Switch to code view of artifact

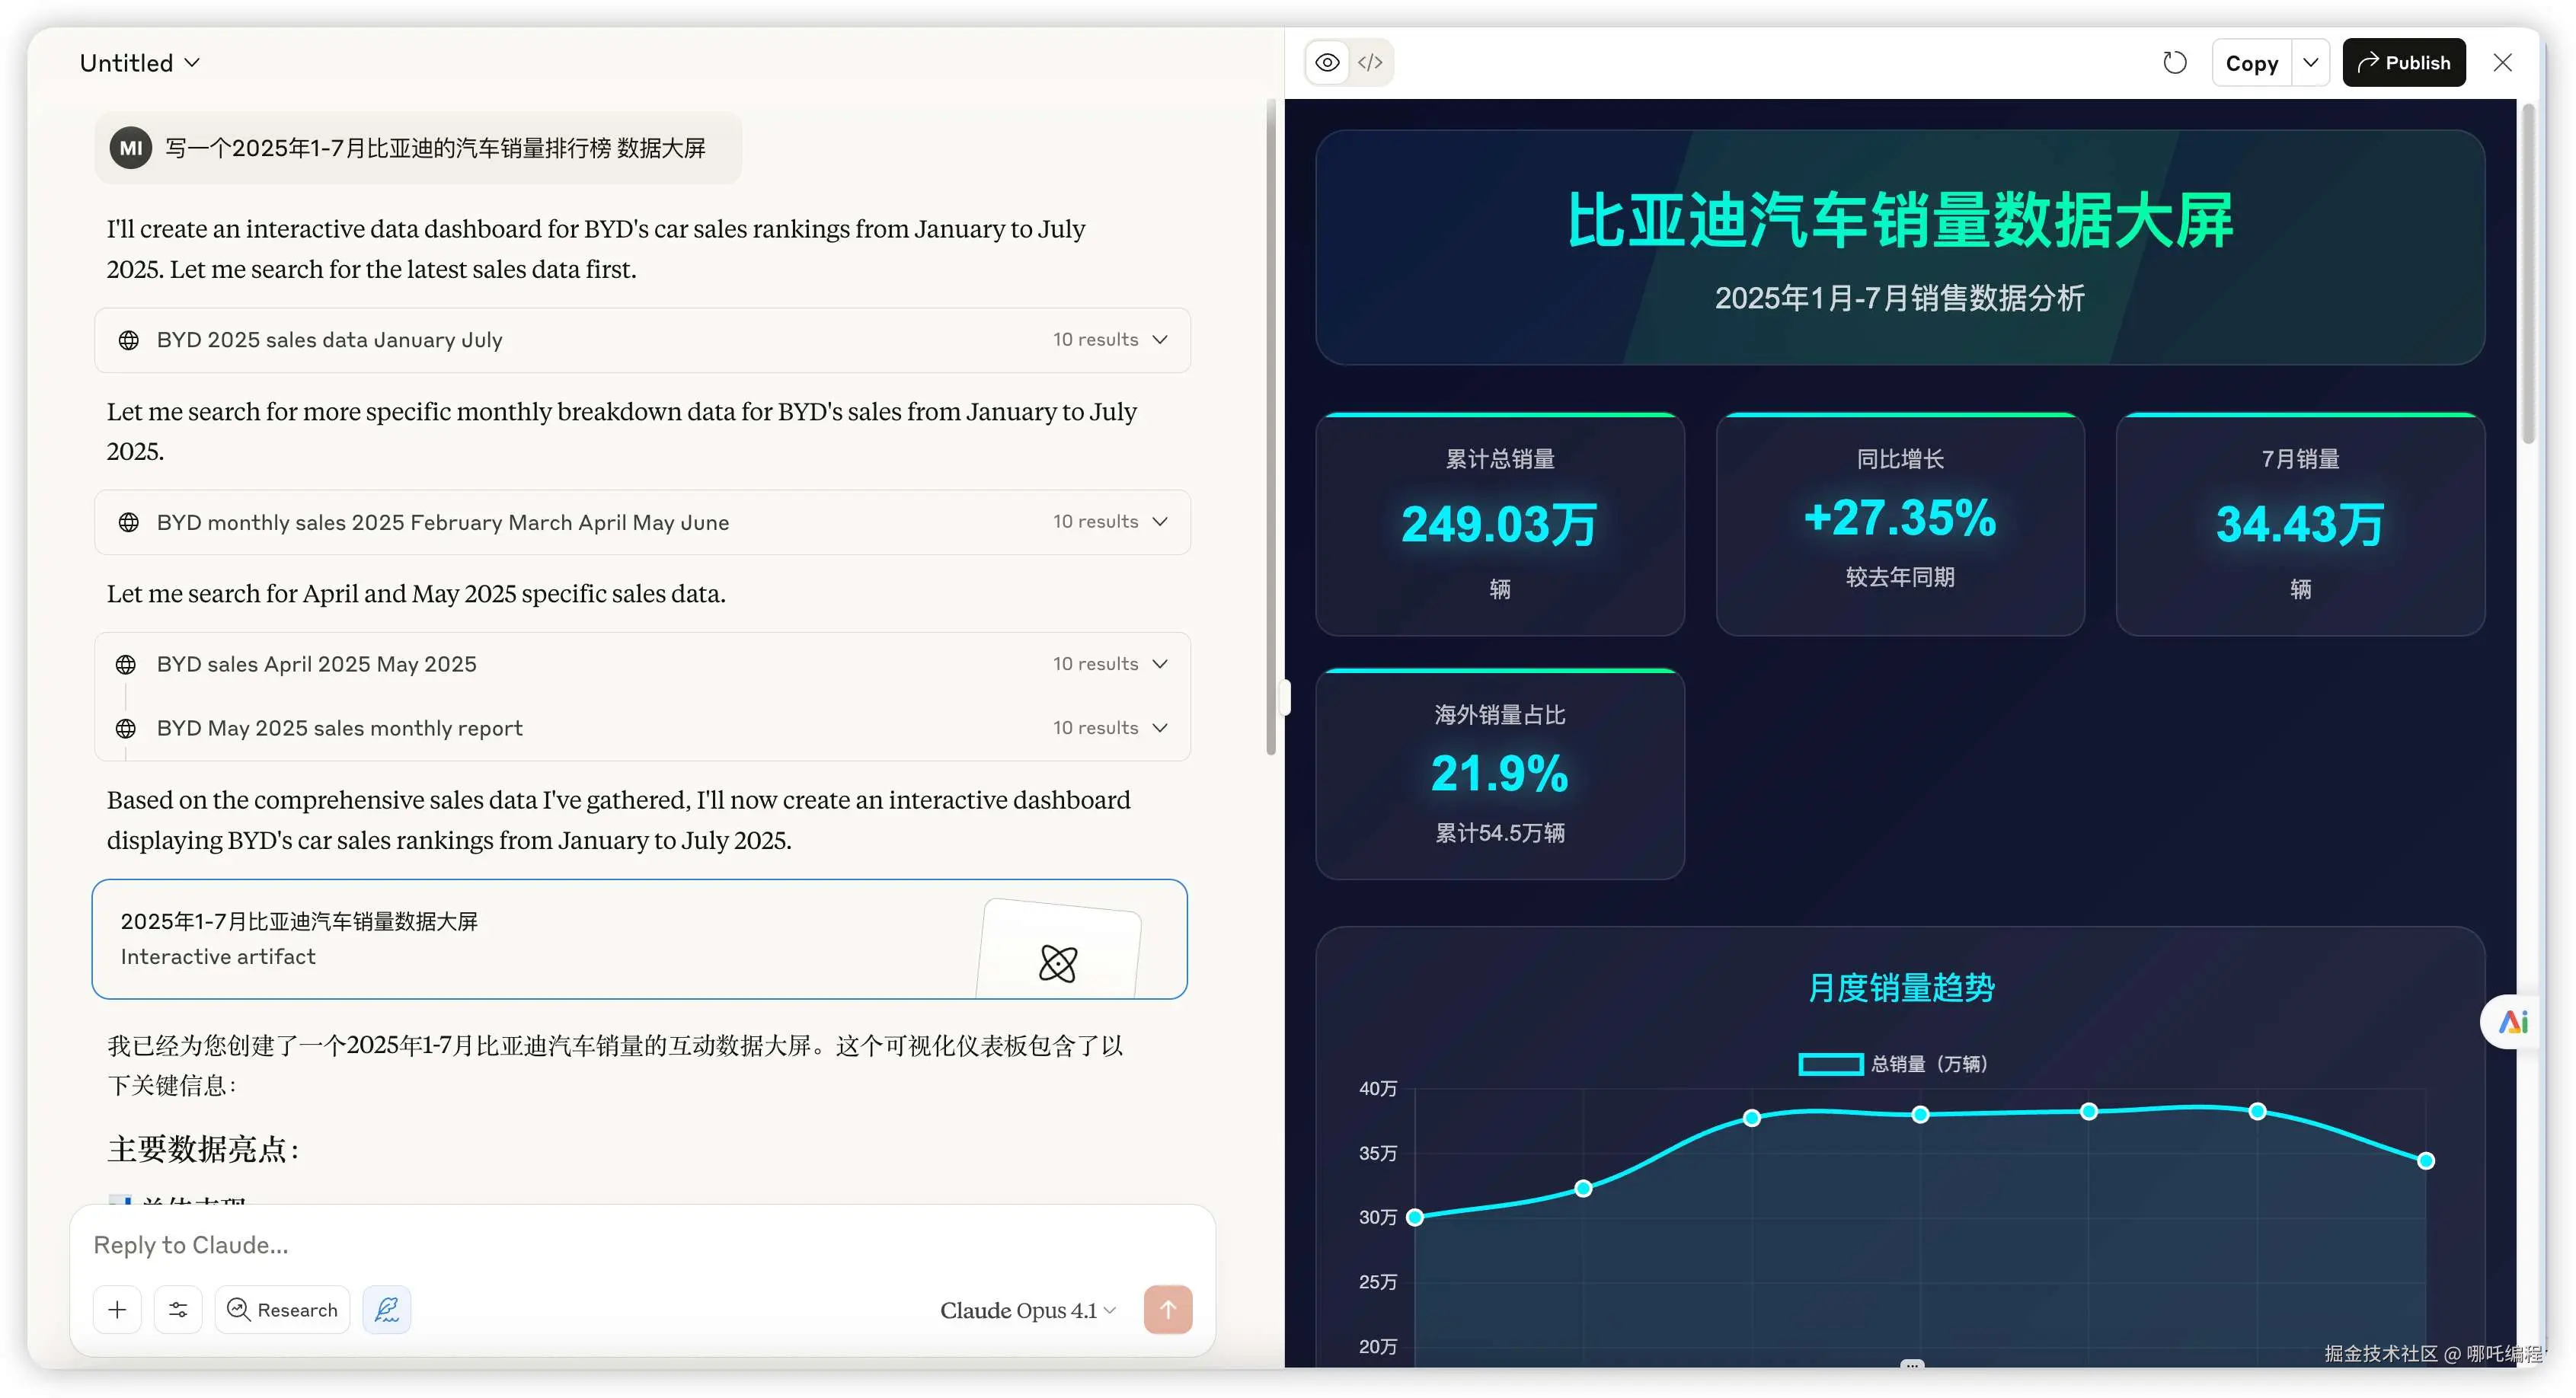(x=1370, y=63)
